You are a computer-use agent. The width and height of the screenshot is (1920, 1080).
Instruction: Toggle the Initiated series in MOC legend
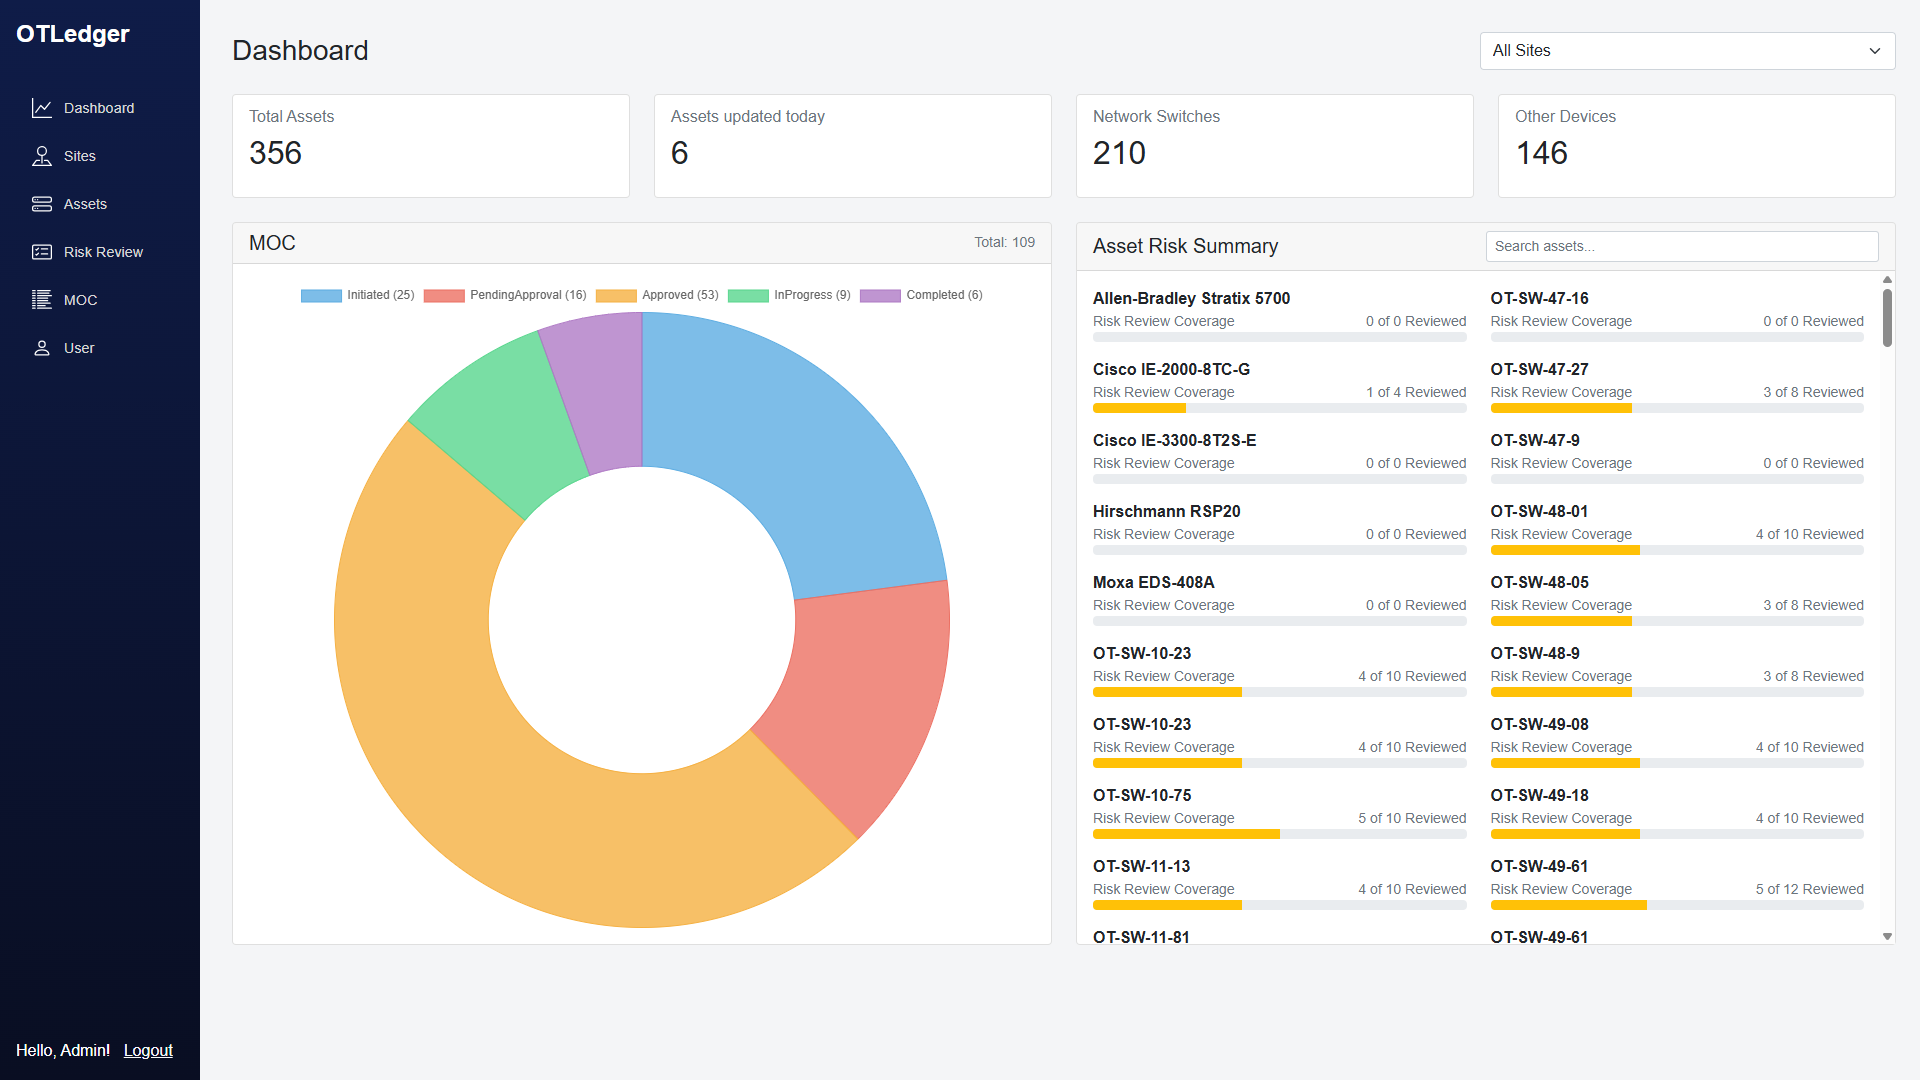(358, 295)
